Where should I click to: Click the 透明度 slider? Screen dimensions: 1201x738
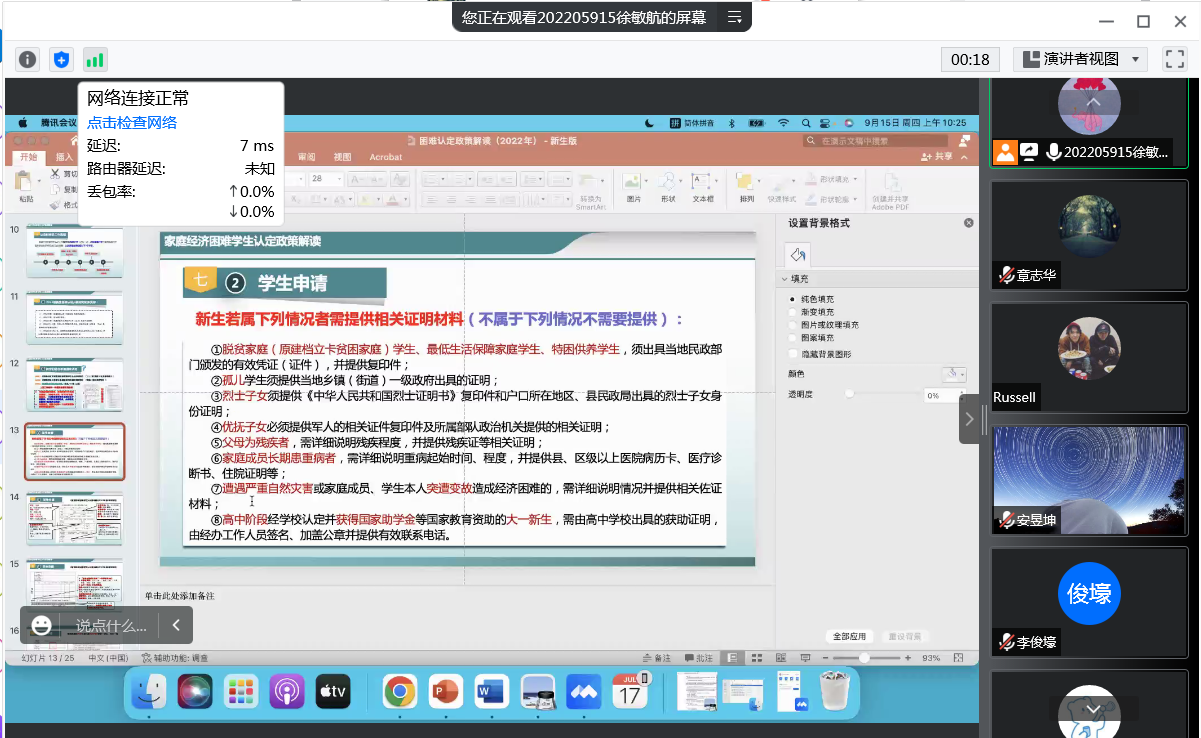click(880, 395)
